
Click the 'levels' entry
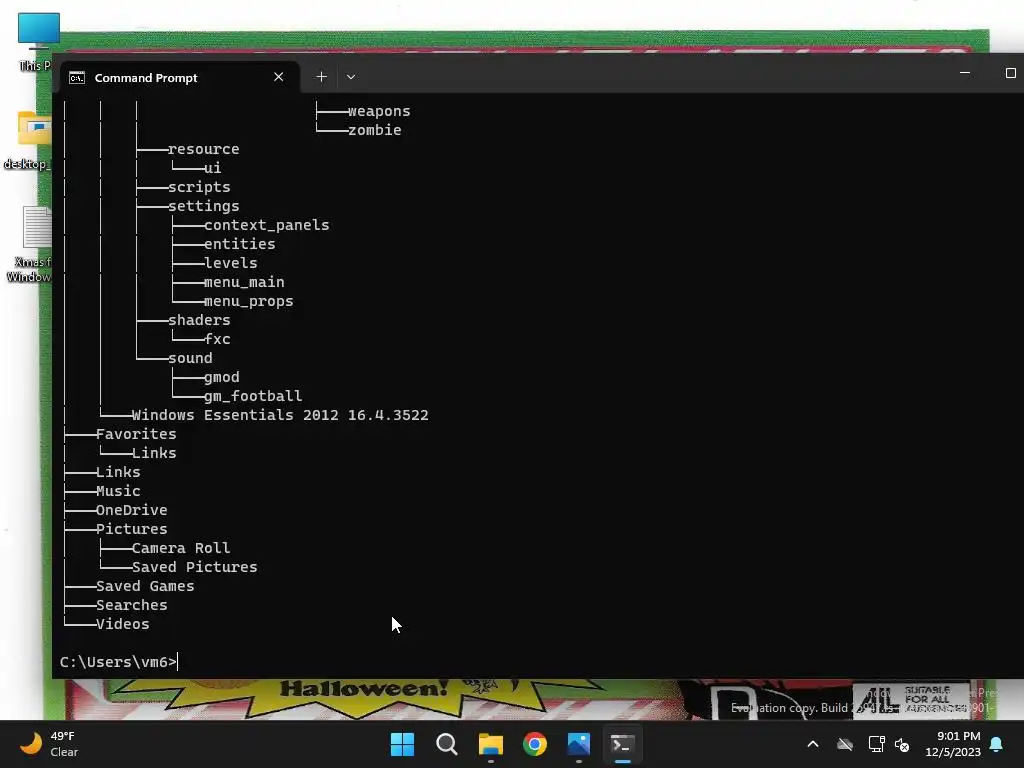[x=230, y=263]
